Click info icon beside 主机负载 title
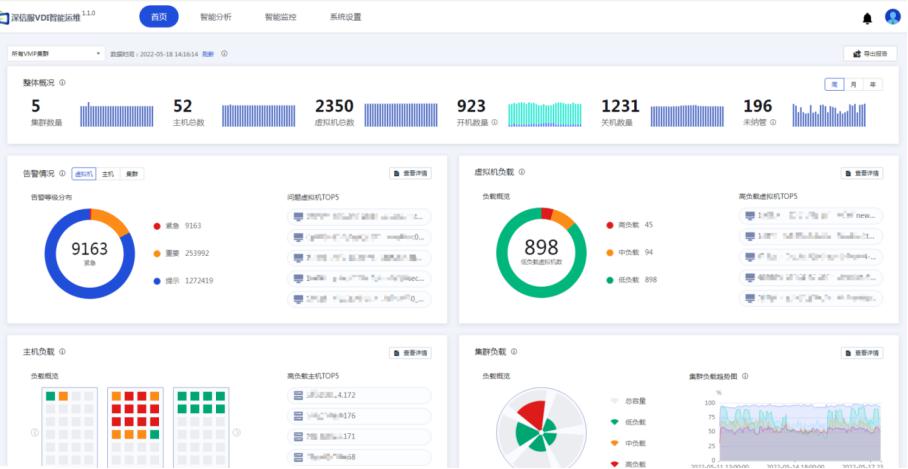This screenshot has width=908, height=469. click(x=62, y=352)
